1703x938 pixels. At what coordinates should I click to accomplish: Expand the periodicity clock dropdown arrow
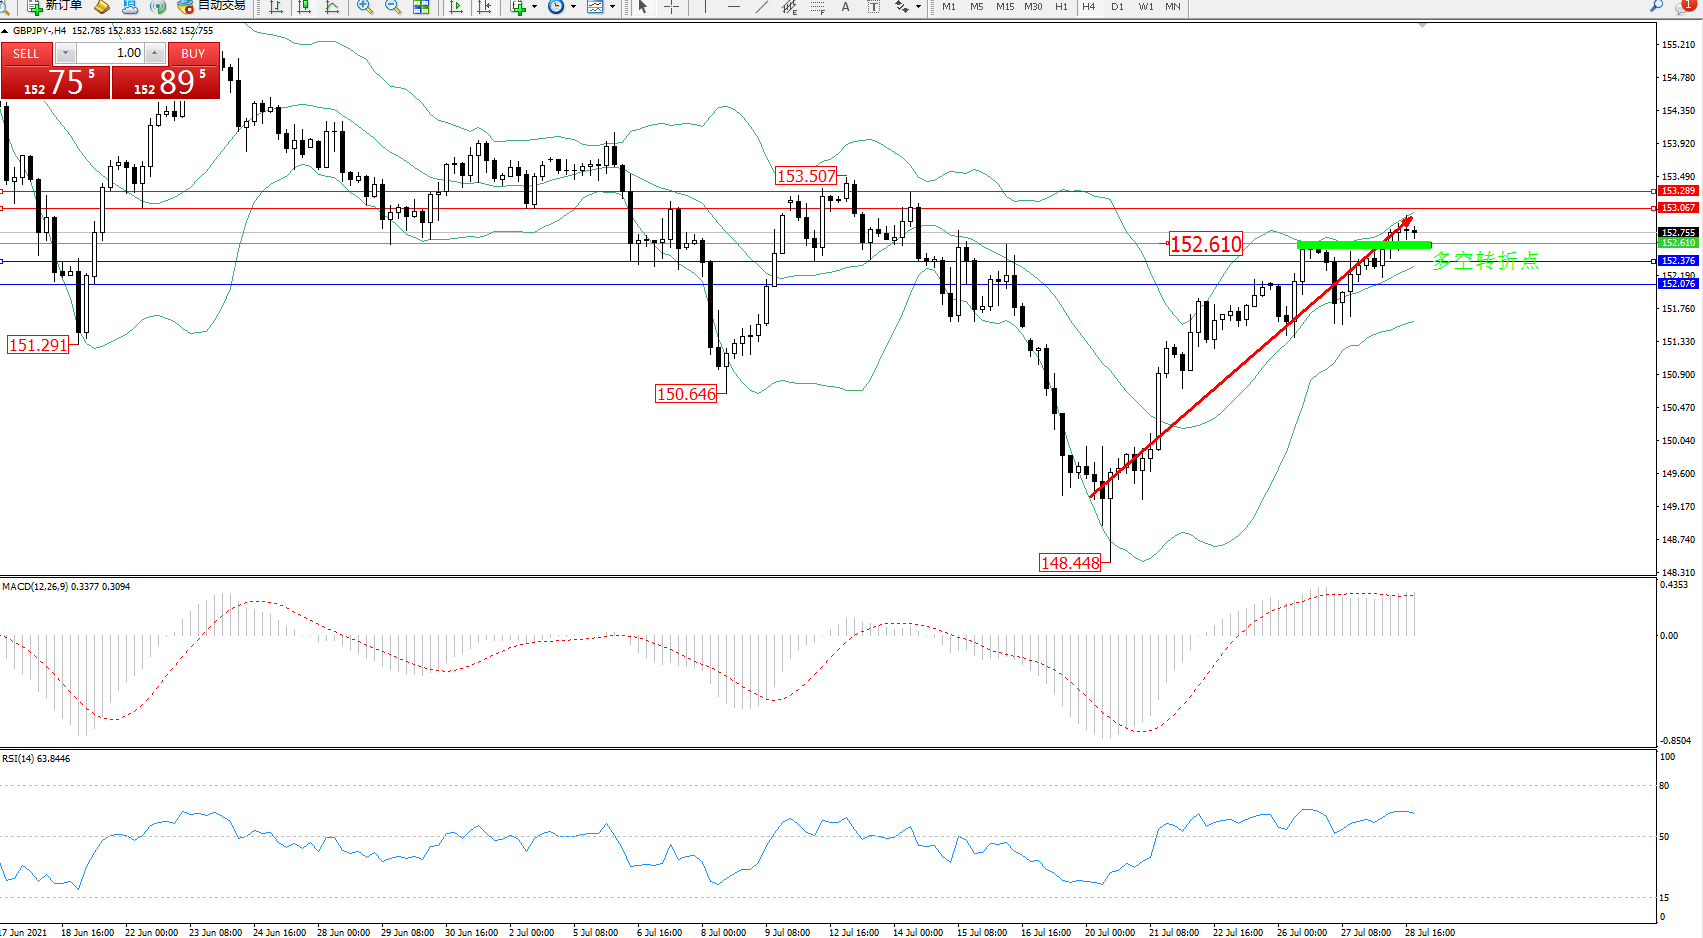click(573, 7)
